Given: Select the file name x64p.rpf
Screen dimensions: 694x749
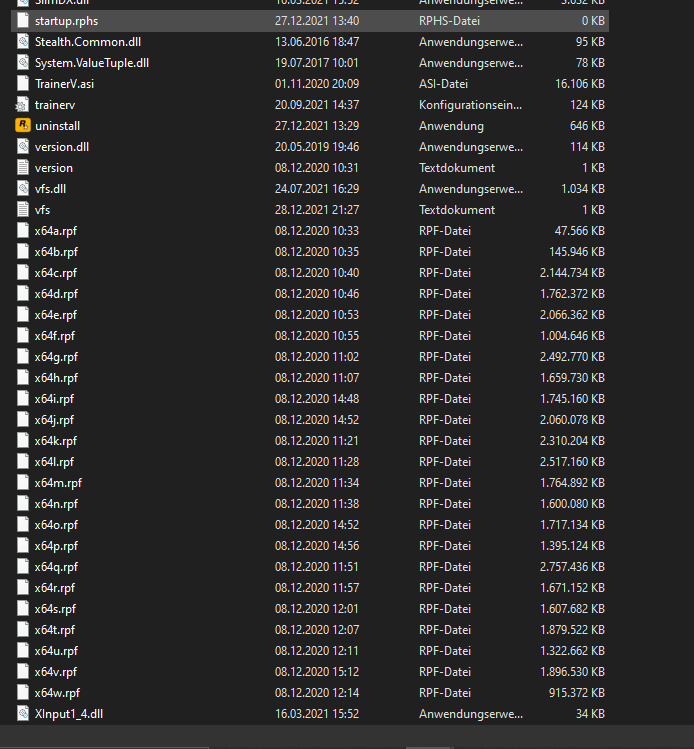Looking at the screenshot, I should point(56,546).
